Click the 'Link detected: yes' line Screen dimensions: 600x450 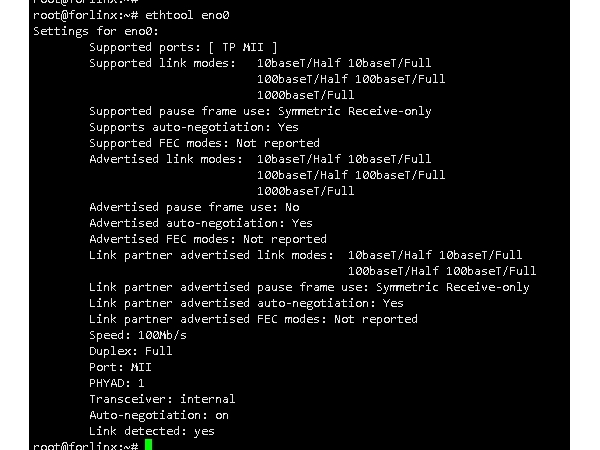pos(152,431)
